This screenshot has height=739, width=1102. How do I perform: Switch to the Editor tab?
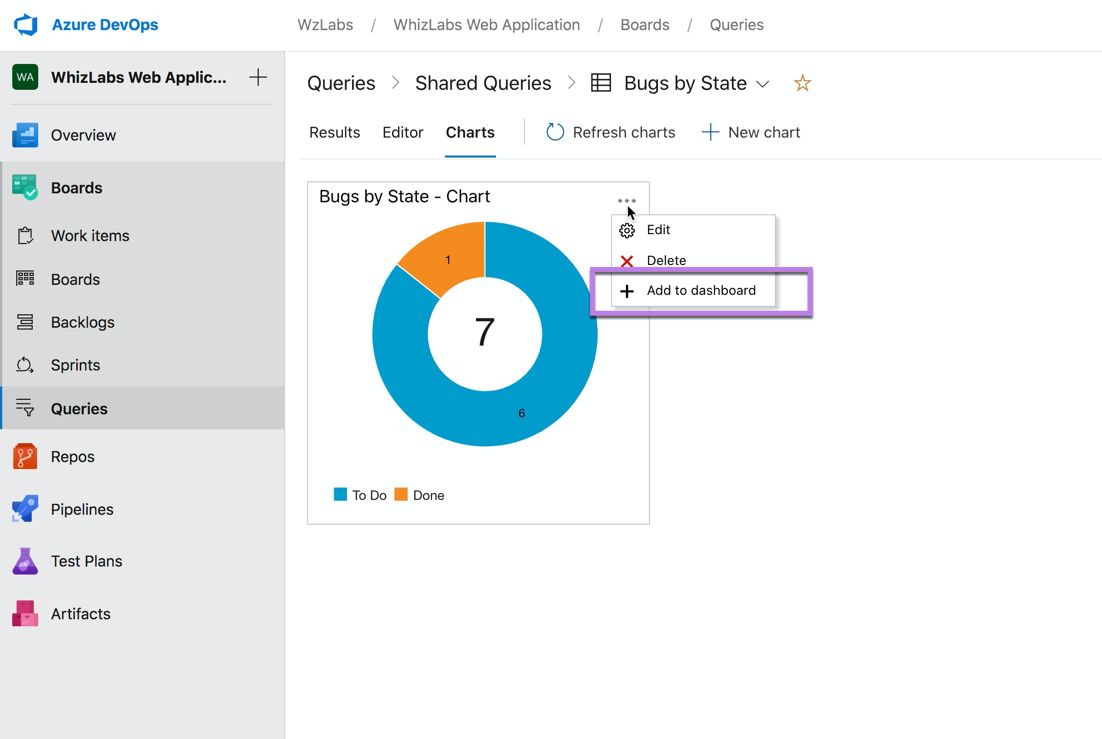click(403, 132)
